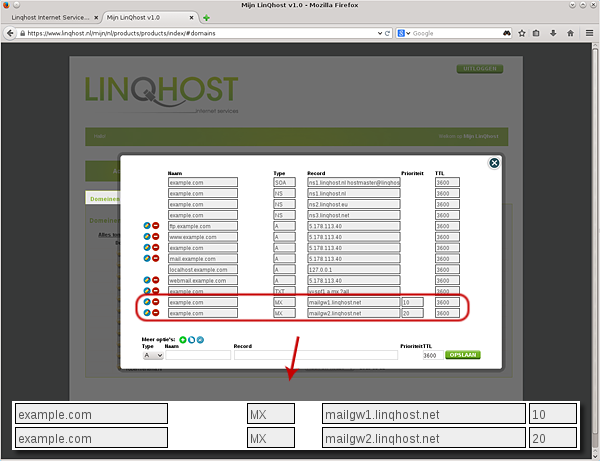The image size is (600, 461).
Task: Click green plus icon under Meer optie's
Action: point(183,340)
